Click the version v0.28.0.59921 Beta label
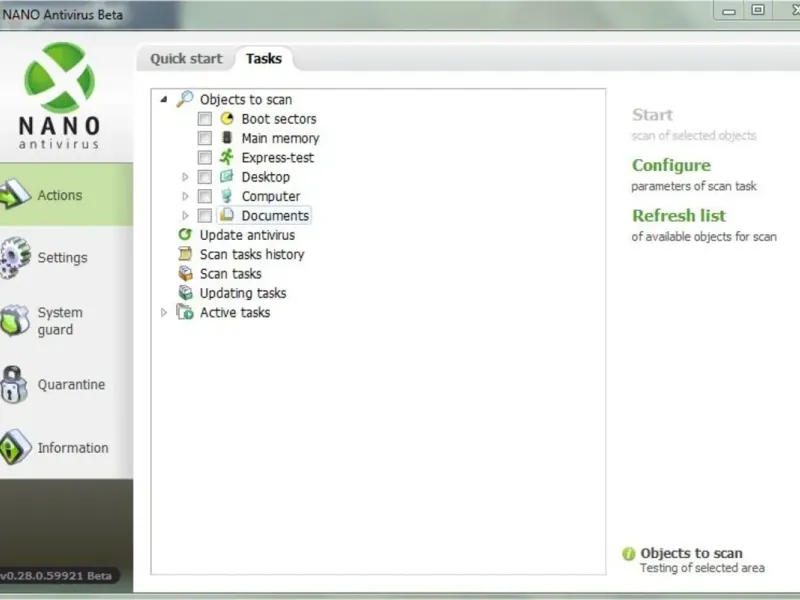 click(x=56, y=576)
